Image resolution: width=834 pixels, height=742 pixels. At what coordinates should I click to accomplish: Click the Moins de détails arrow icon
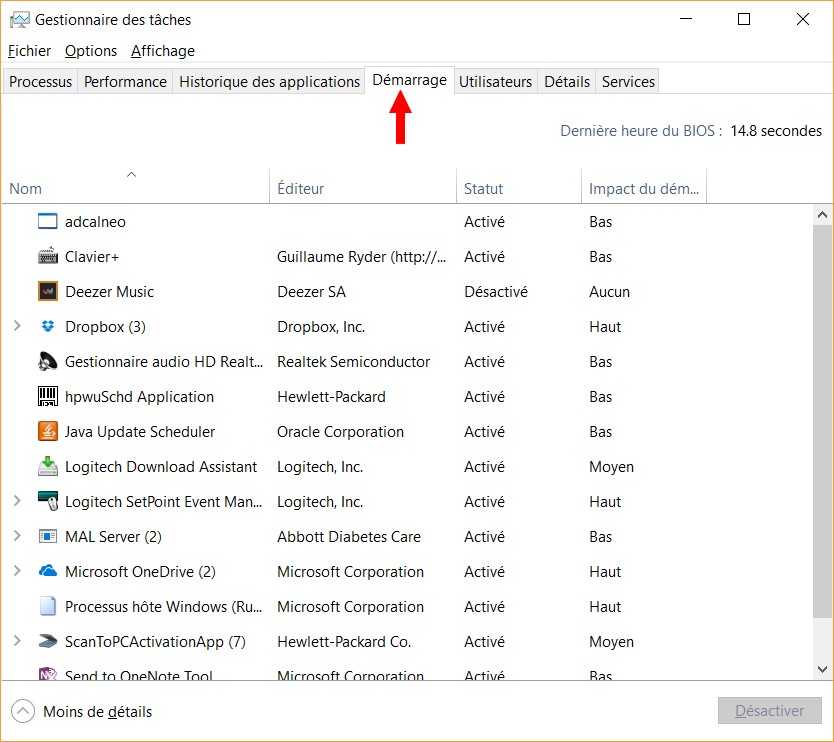pos(22,711)
